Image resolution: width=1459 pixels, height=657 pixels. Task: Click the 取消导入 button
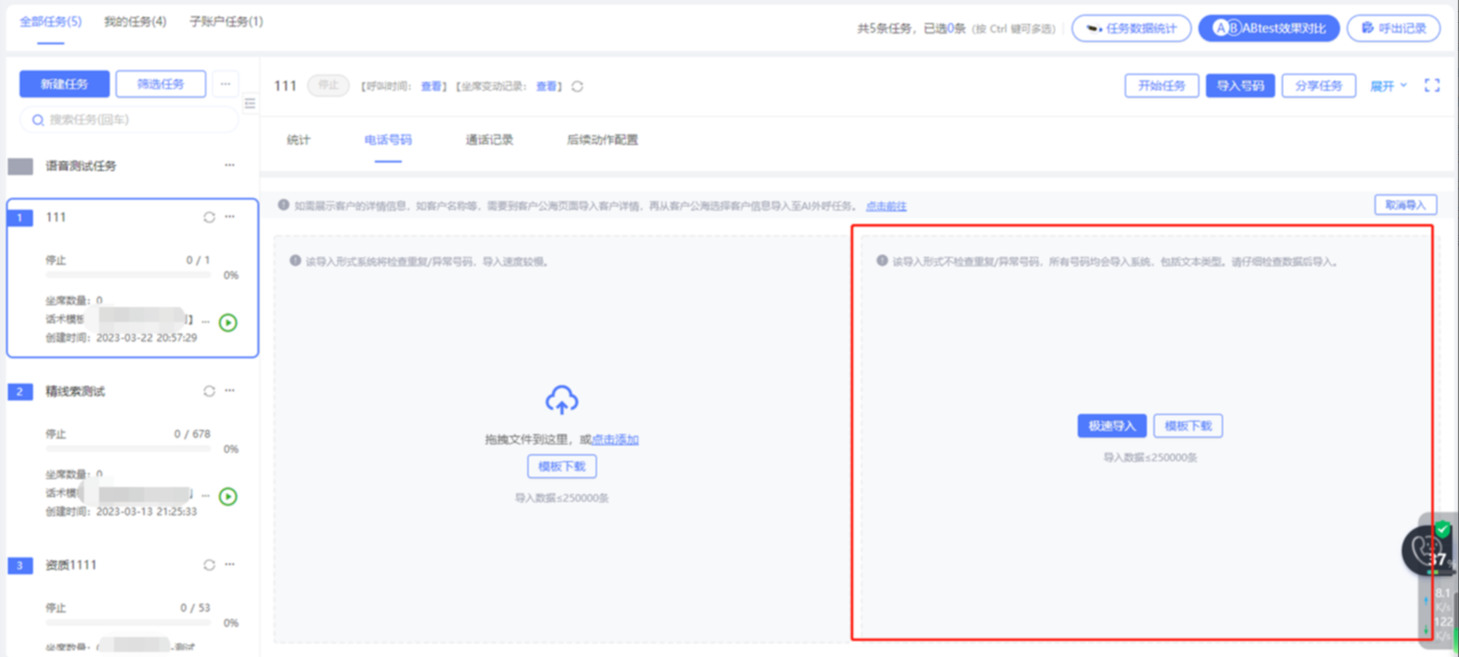(x=1405, y=205)
